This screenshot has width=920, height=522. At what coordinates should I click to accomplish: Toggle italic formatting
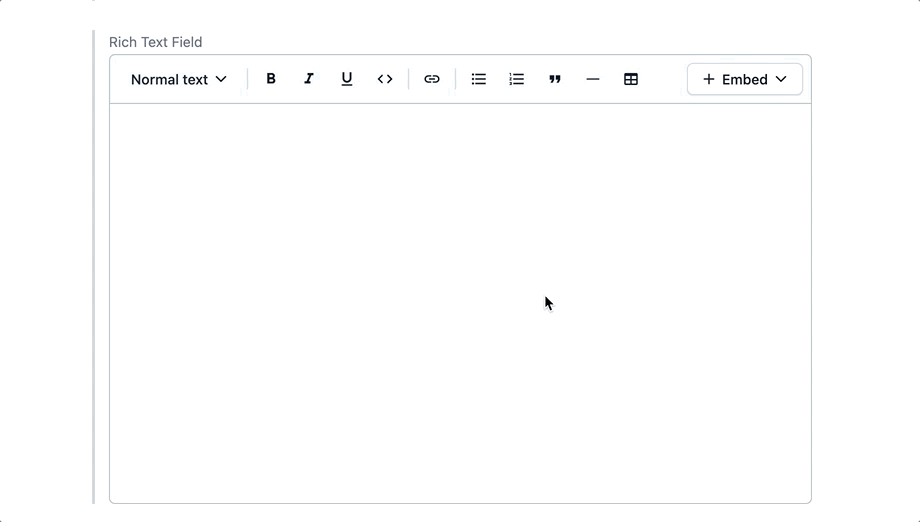tap(309, 79)
